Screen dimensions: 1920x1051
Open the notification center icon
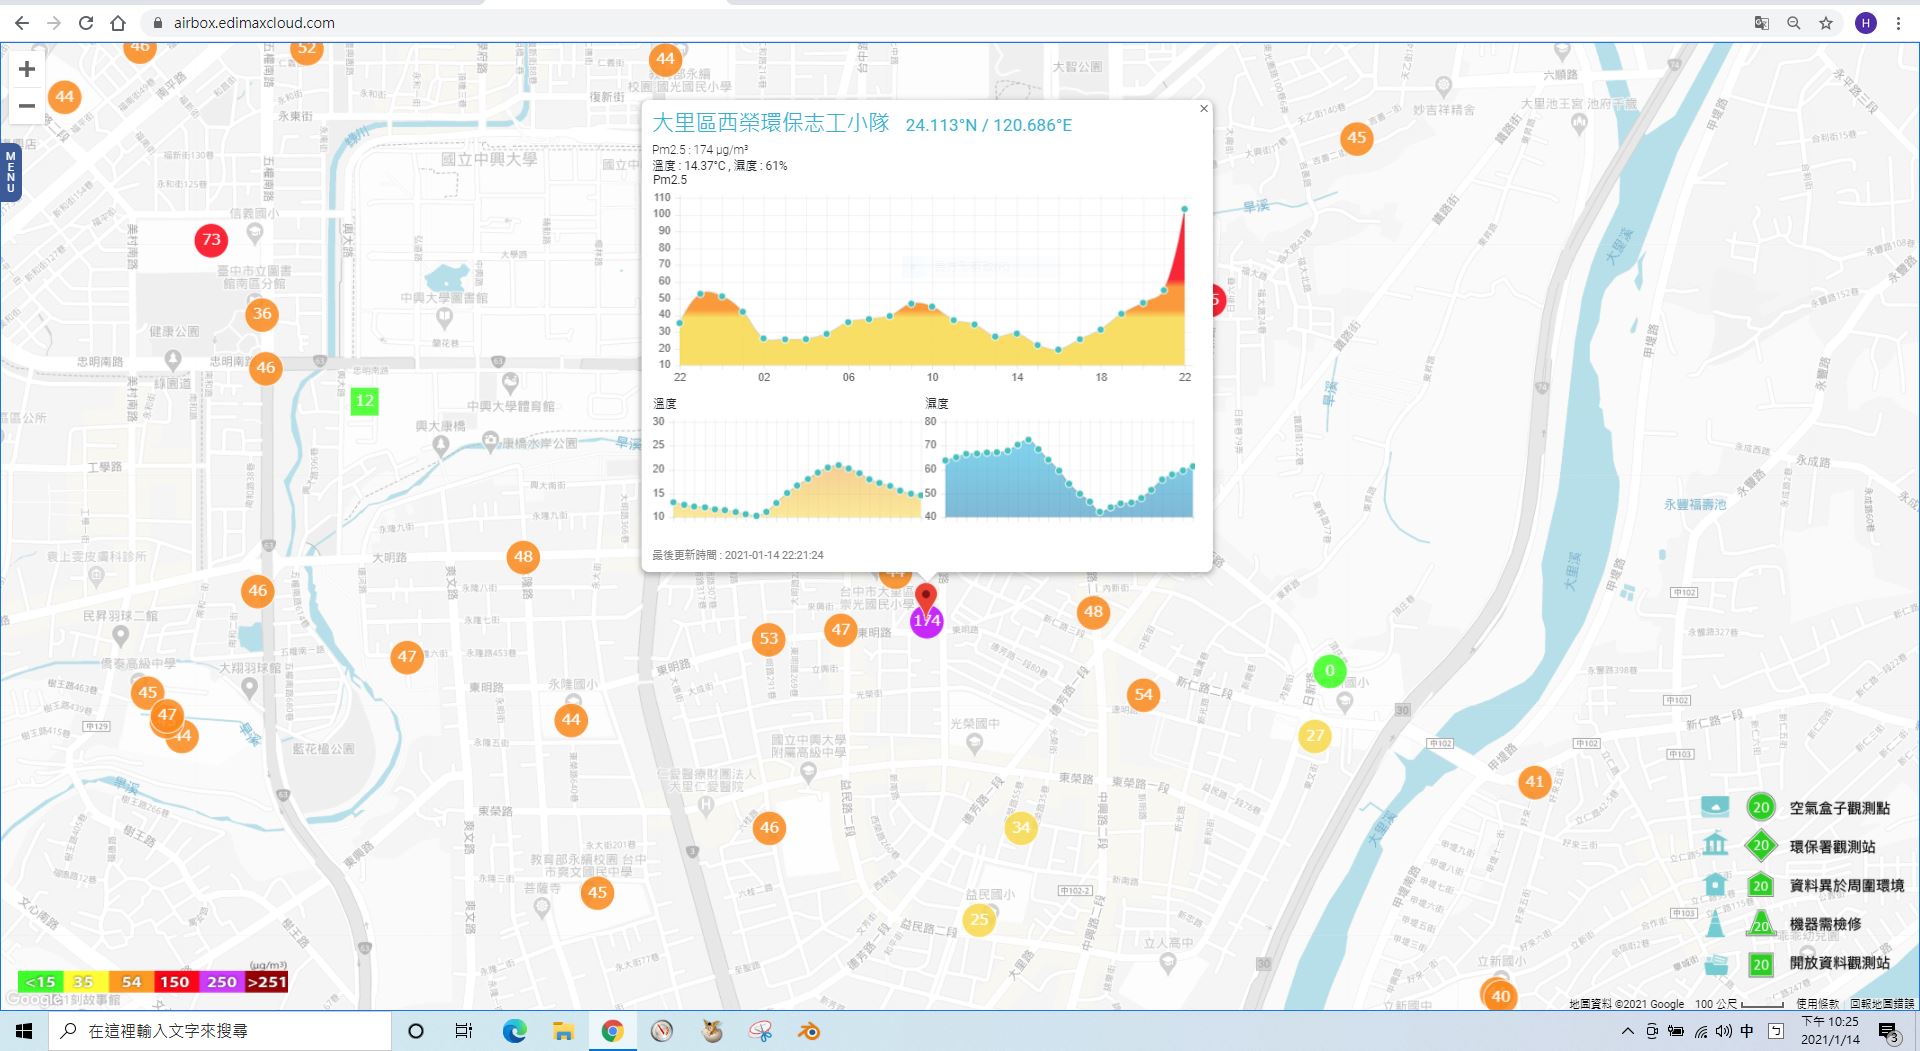1888,1032
